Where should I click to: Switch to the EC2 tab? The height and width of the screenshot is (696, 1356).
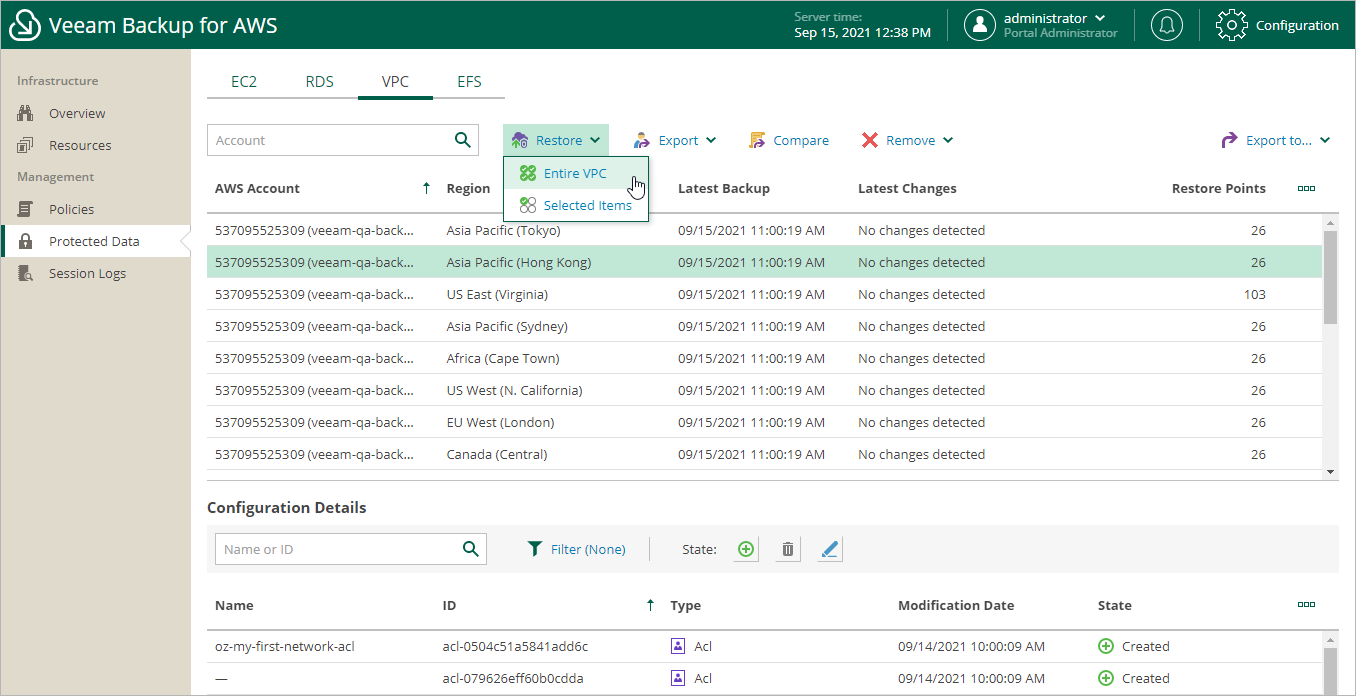click(244, 82)
